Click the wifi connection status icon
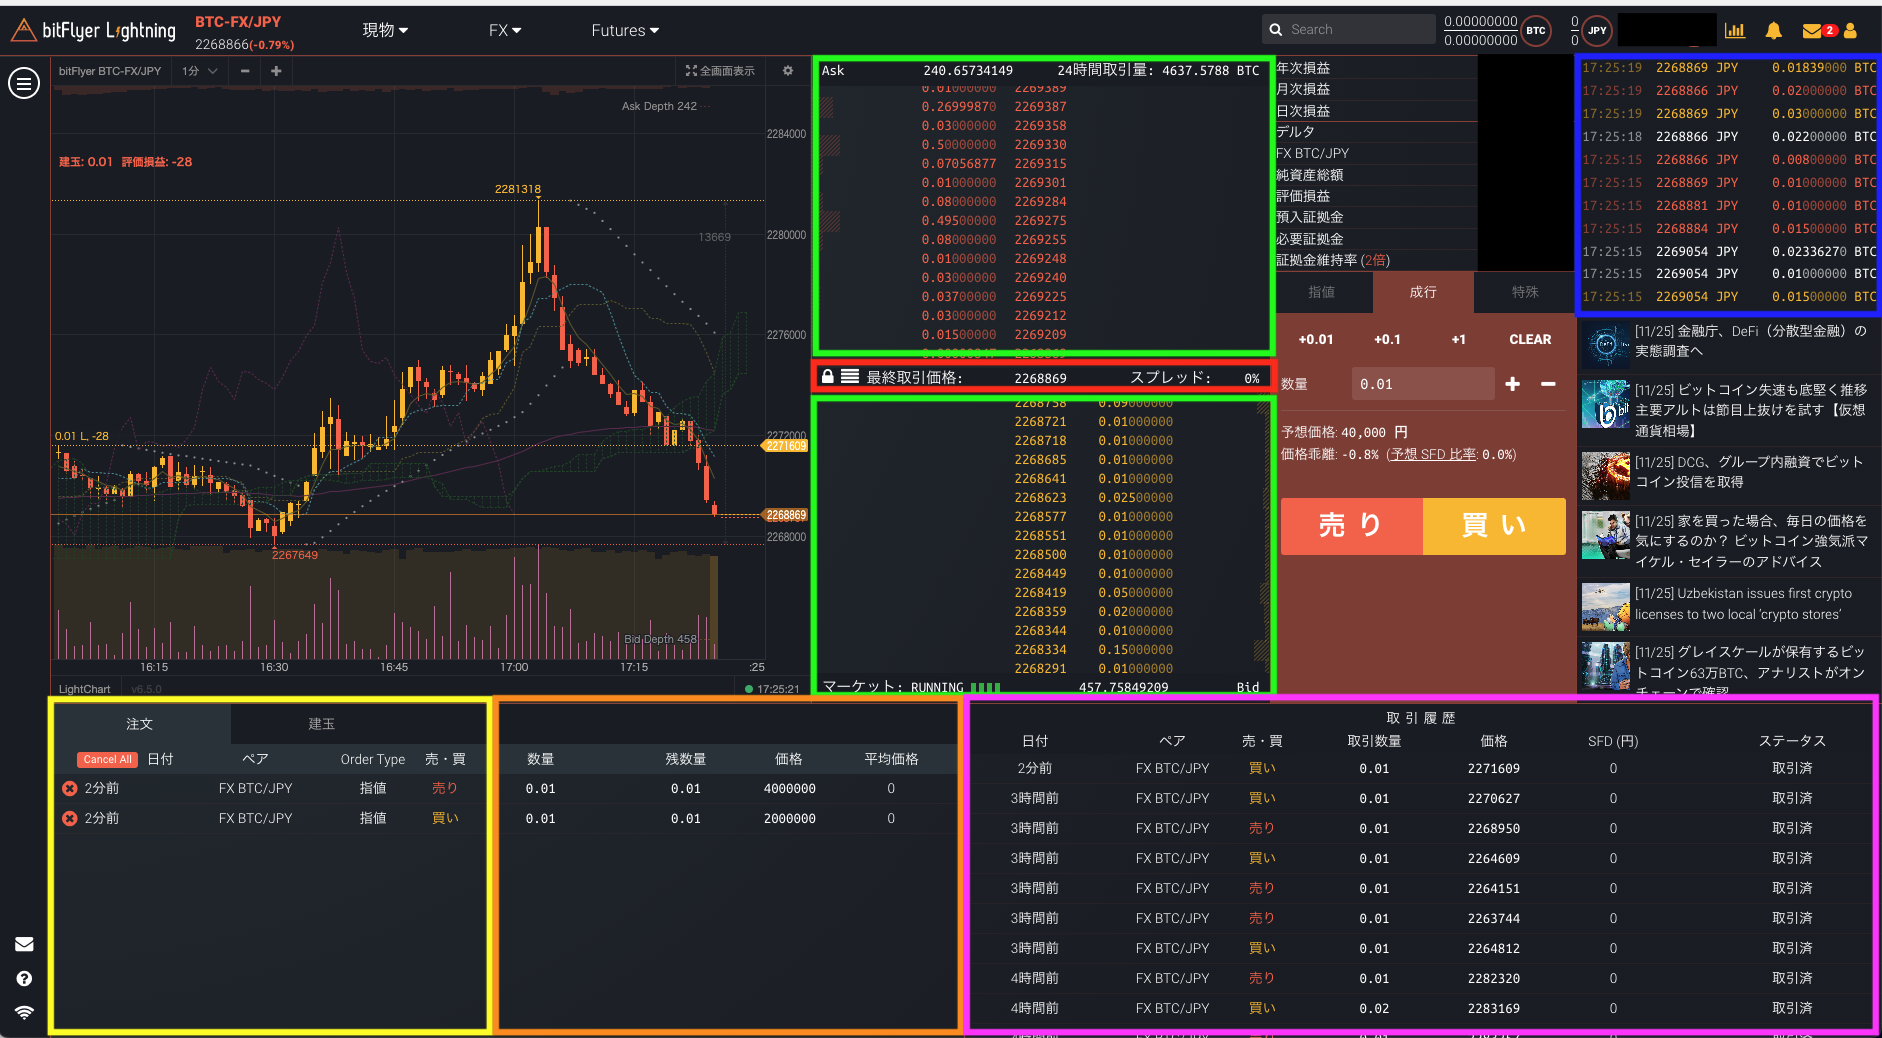1882x1038 pixels. (x=24, y=1012)
